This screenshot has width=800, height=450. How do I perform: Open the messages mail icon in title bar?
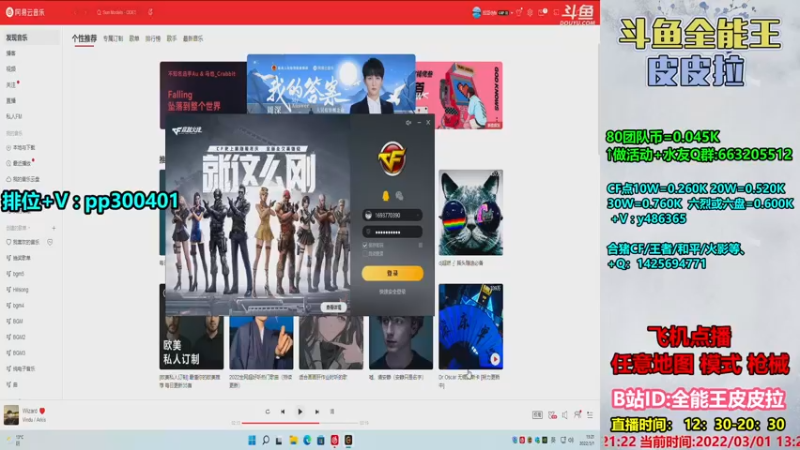(x=542, y=12)
